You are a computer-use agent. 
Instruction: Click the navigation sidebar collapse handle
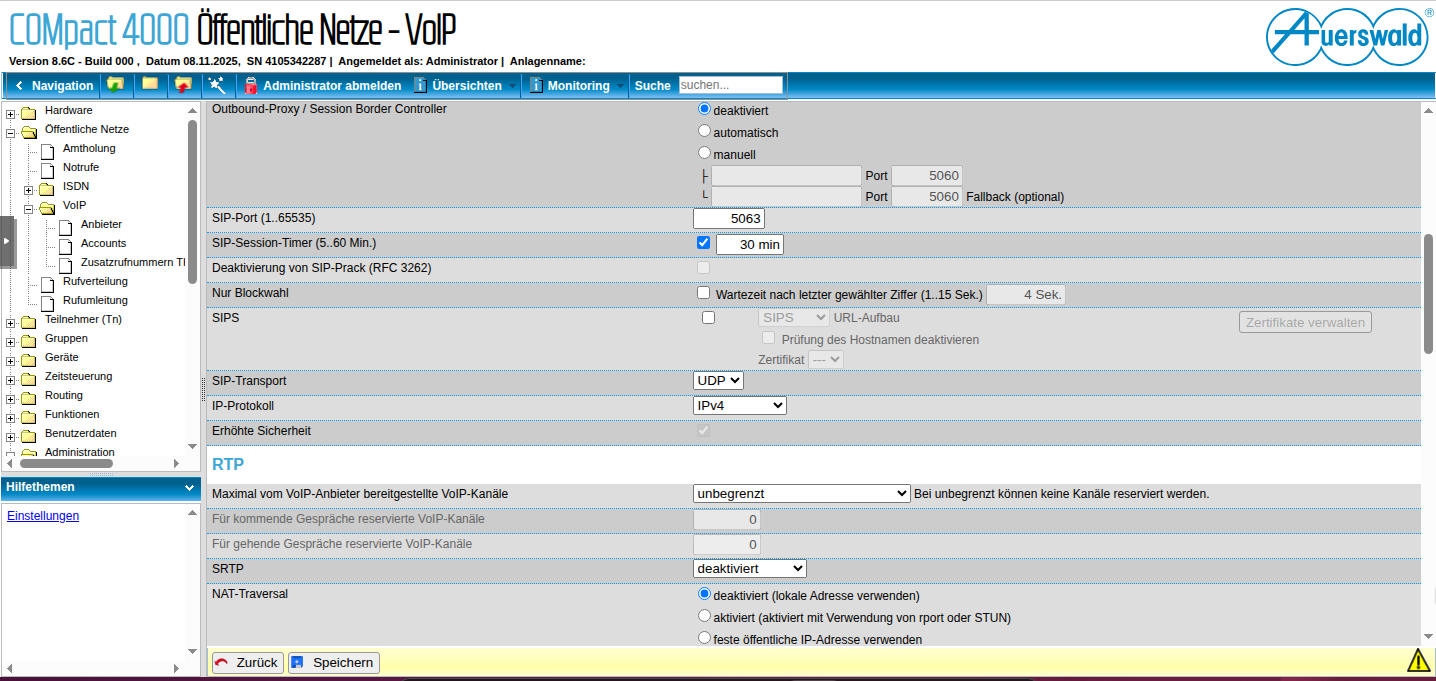[x=8, y=242]
